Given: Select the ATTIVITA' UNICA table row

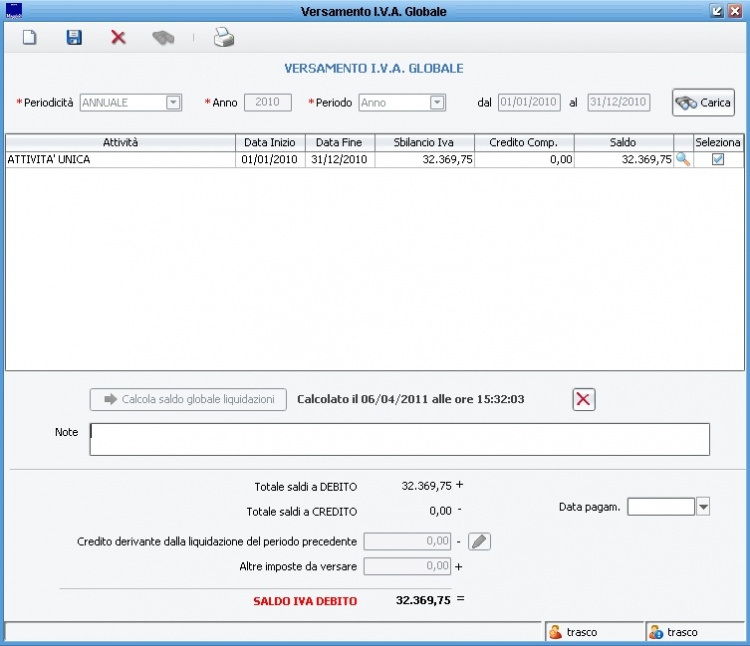Looking at the screenshot, I should [120, 159].
